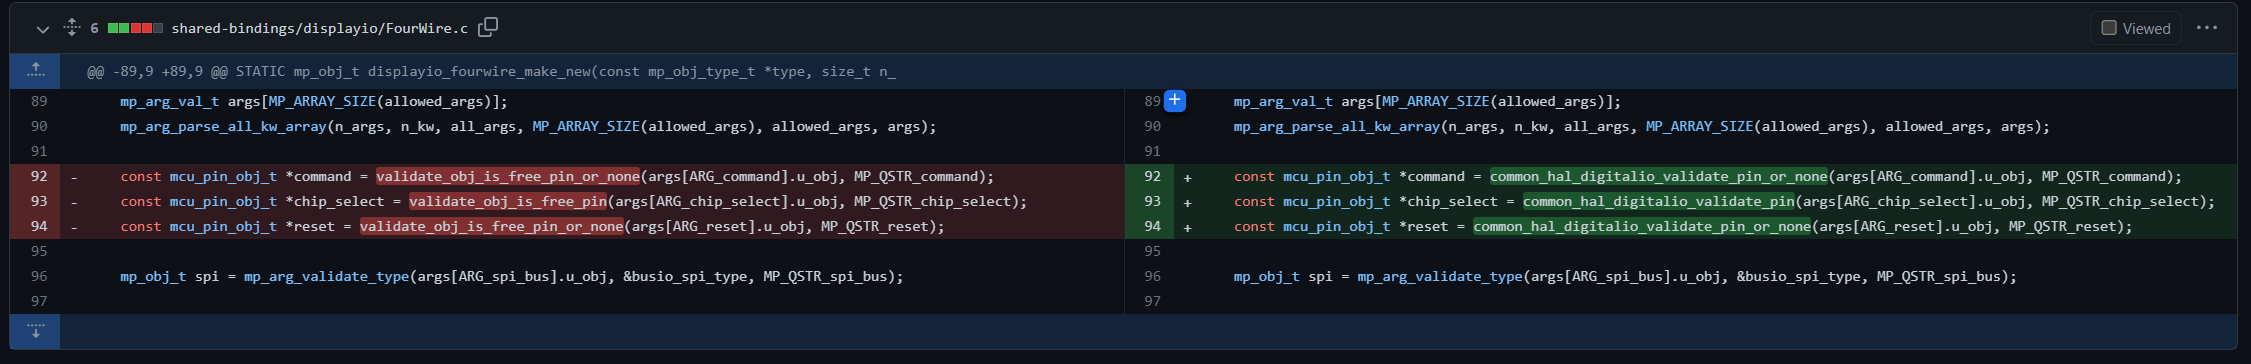Add a comment on right-side line 89

point(1175,101)
